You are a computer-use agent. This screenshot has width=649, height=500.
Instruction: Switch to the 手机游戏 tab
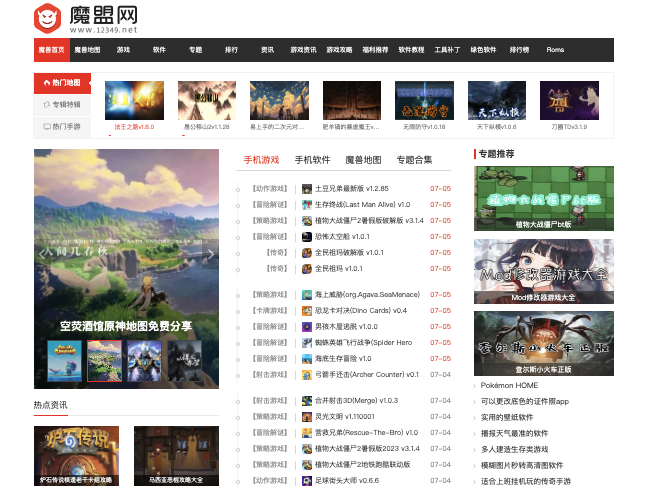[261, 160]
